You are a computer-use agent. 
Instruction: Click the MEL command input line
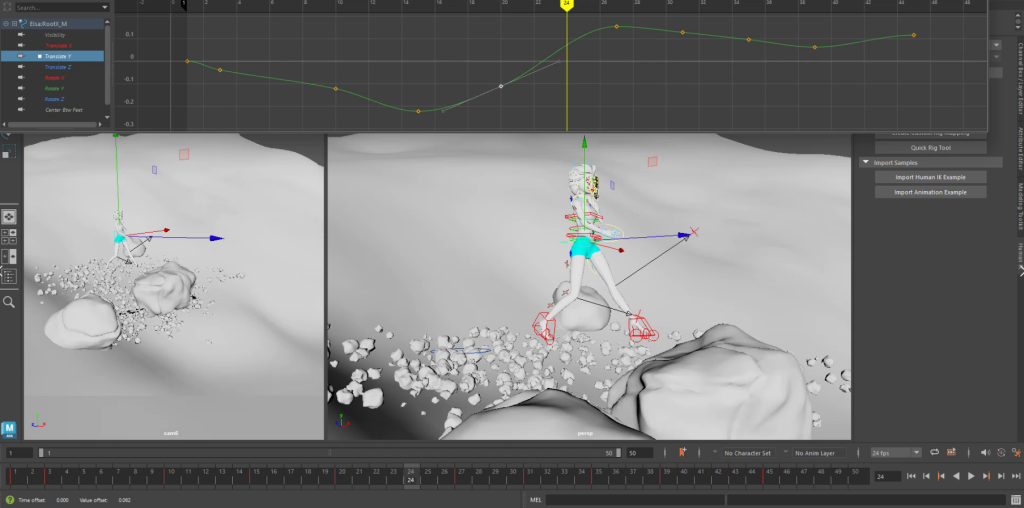pyautogui.click(x=633, y=500)
